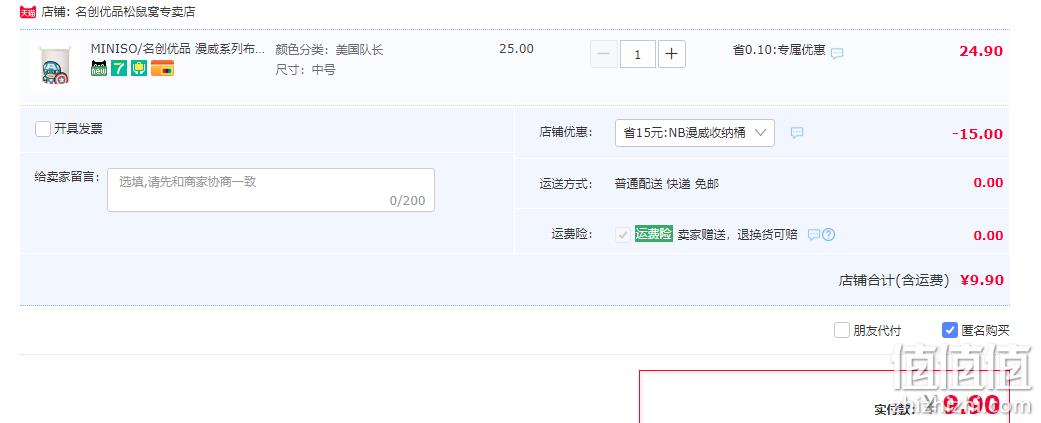Click the item subtotal 24.90
Image resolution: width=1041 pixels, height=423 pixels.
point(981,51)
